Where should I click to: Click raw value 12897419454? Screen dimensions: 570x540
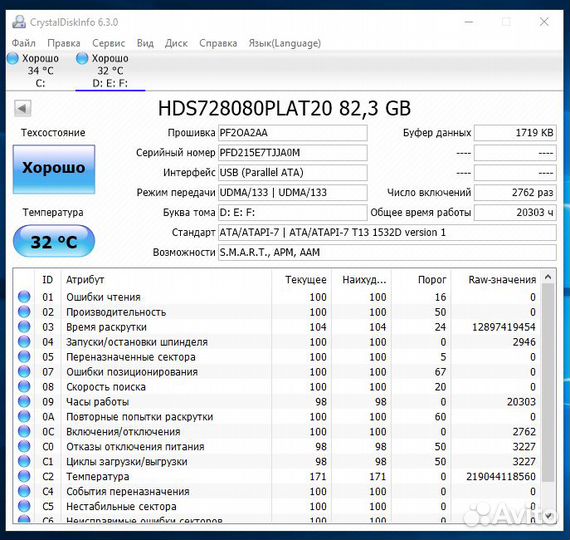[503, 327]
